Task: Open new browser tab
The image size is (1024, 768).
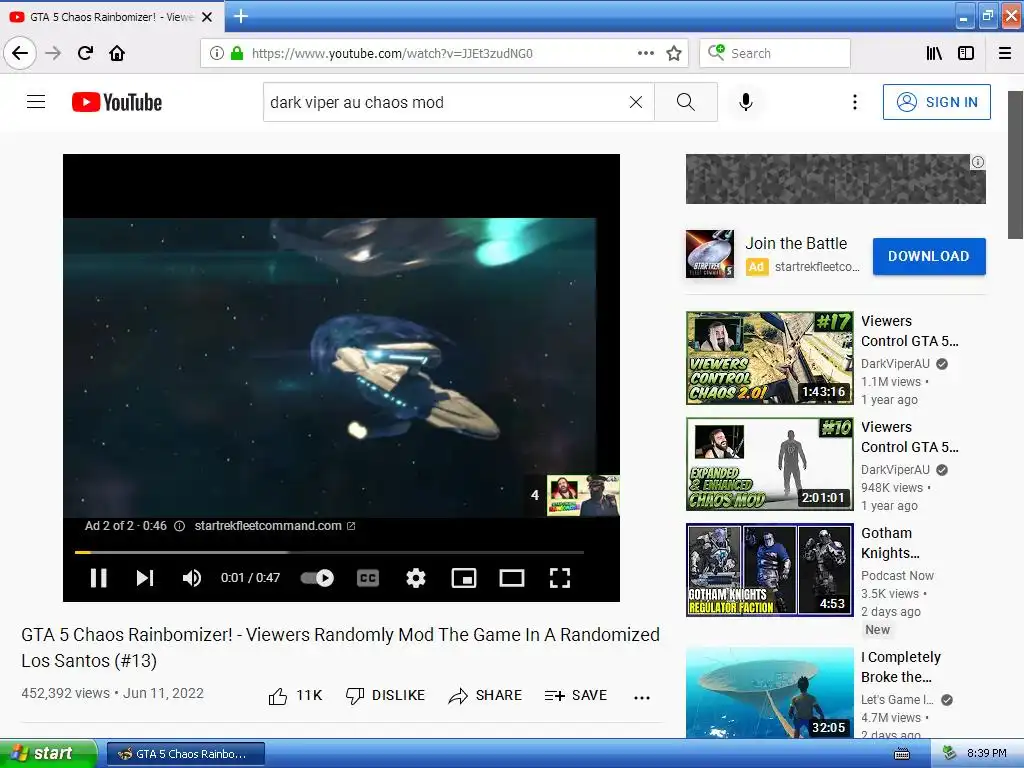Action: (x=241, y=16)
